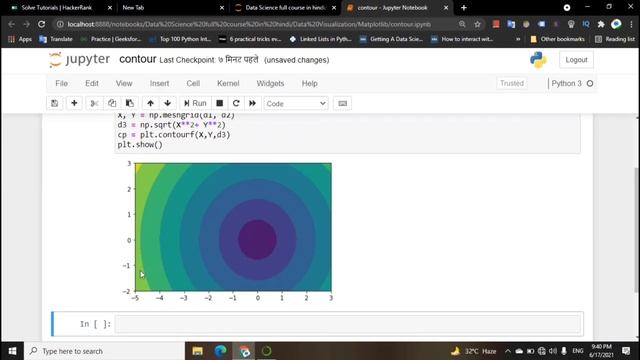
Task: Open the Windows Start menu
Action: click(x=12, y=351)
